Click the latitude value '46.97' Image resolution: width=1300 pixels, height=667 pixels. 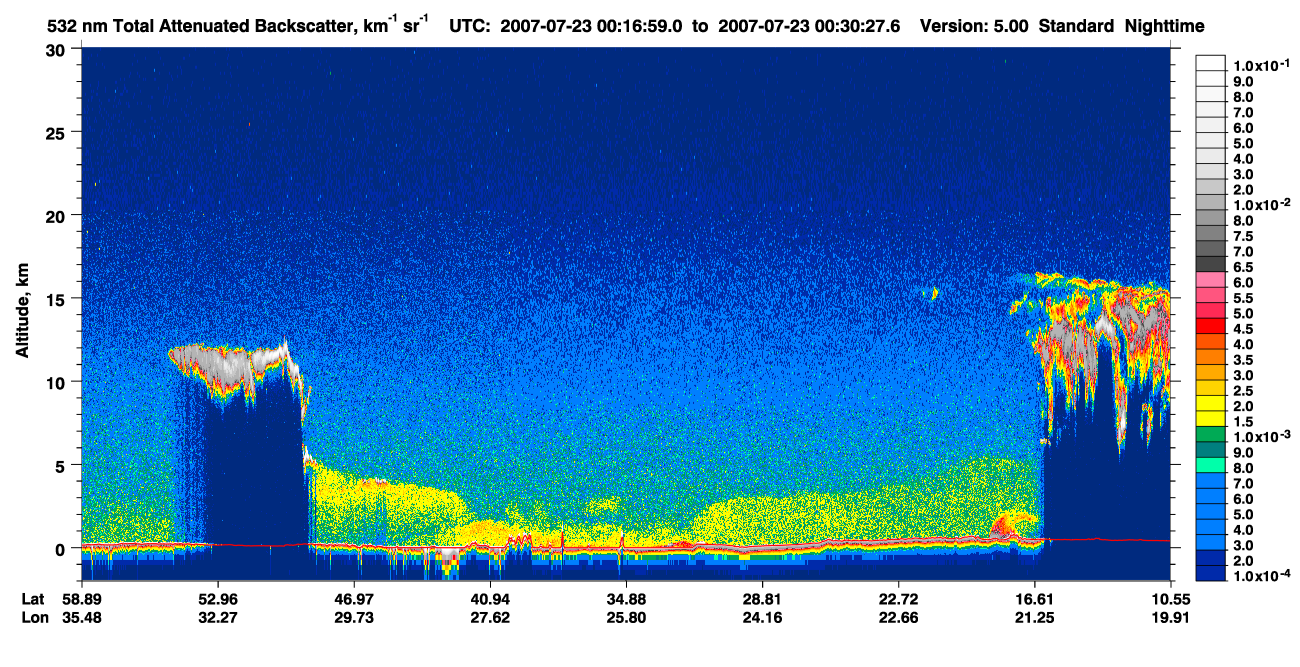click(354, 599)
